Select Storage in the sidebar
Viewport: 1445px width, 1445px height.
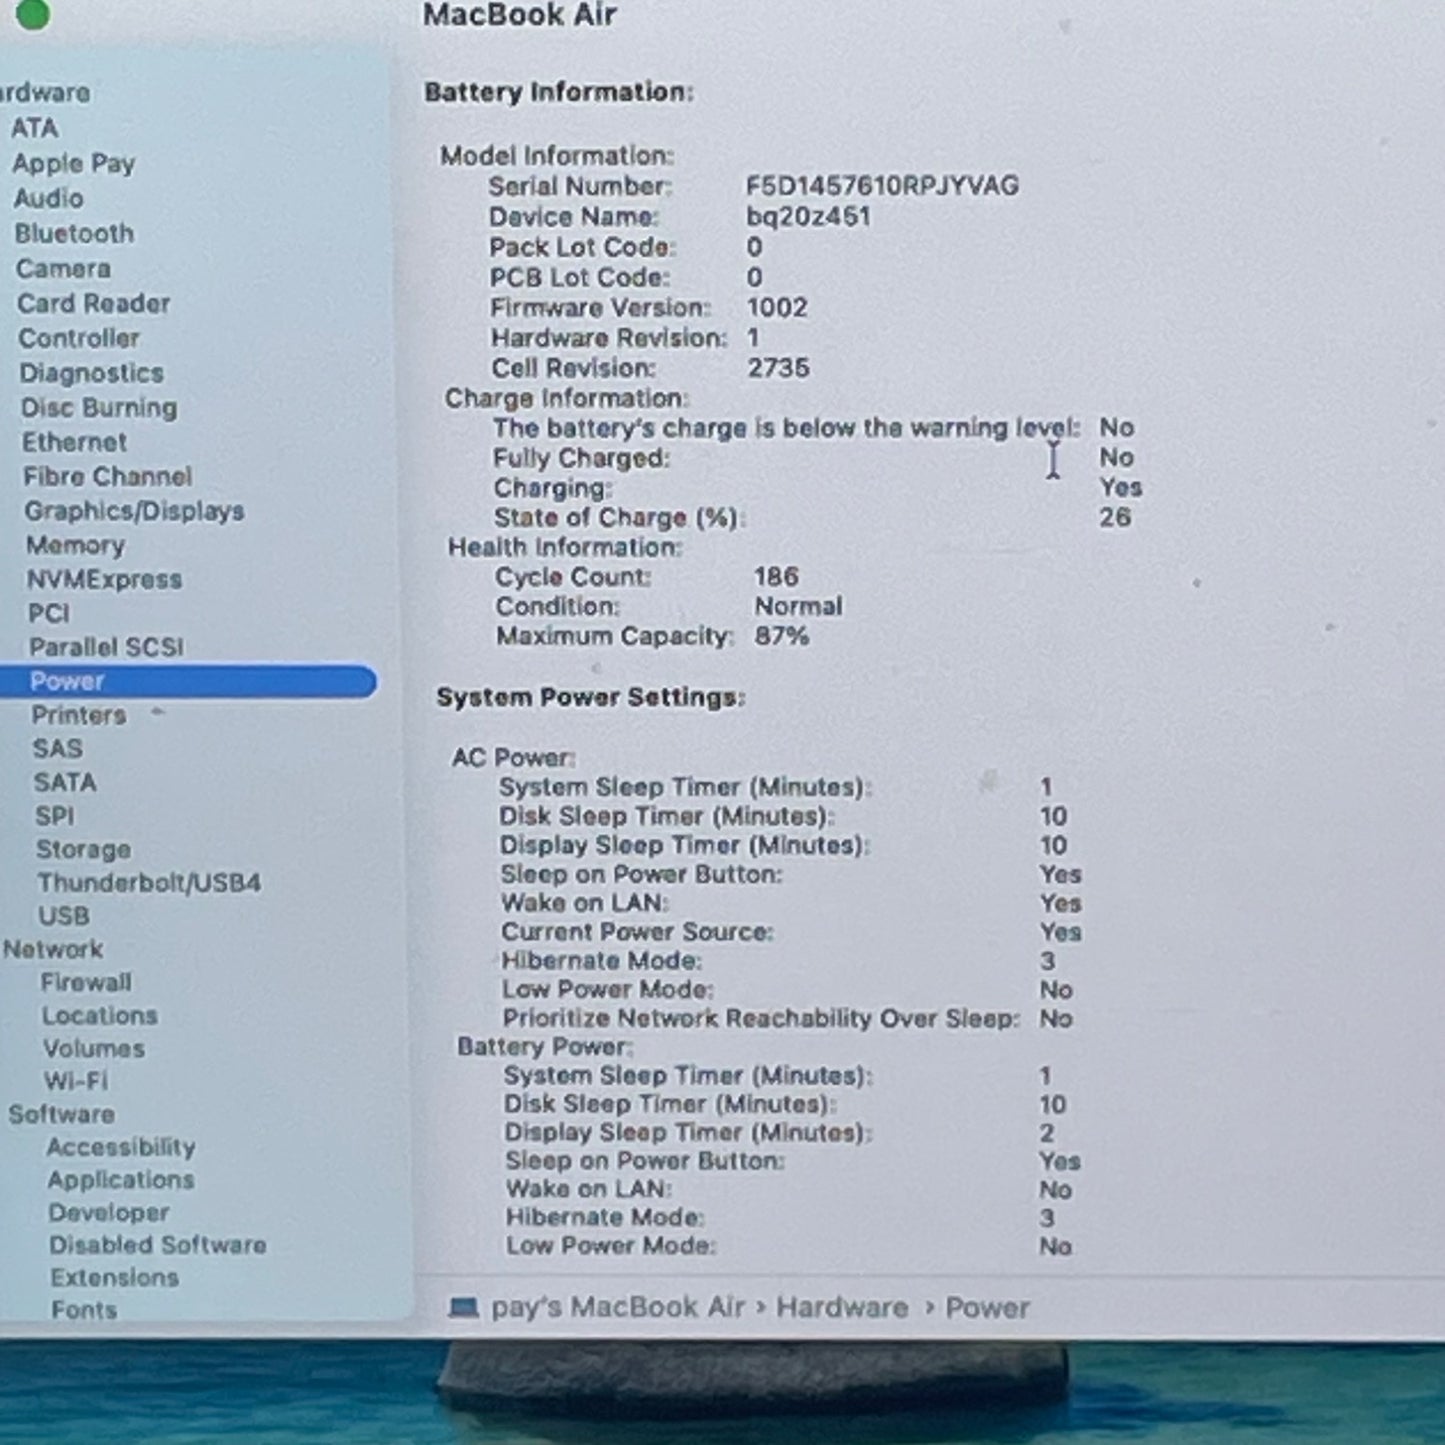coord(84,849)
